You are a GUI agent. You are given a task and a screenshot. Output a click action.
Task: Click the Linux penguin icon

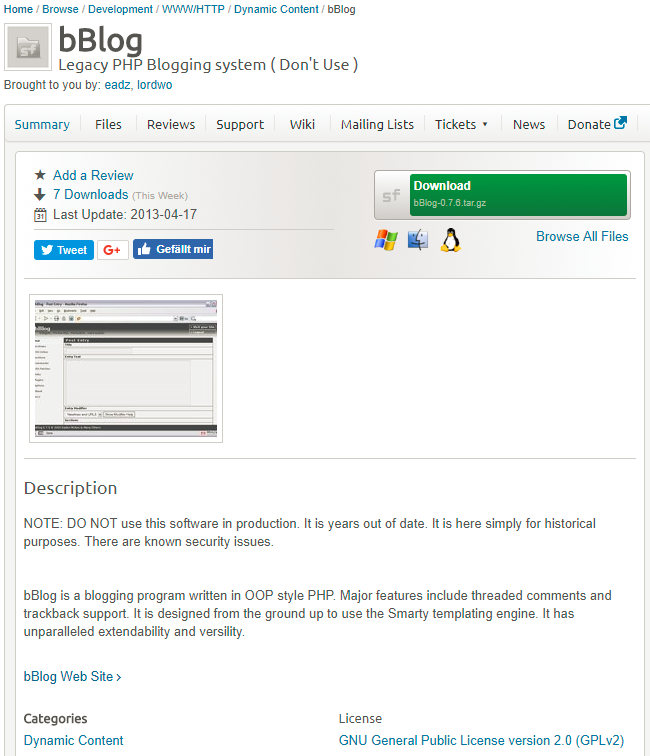(450, 240)
